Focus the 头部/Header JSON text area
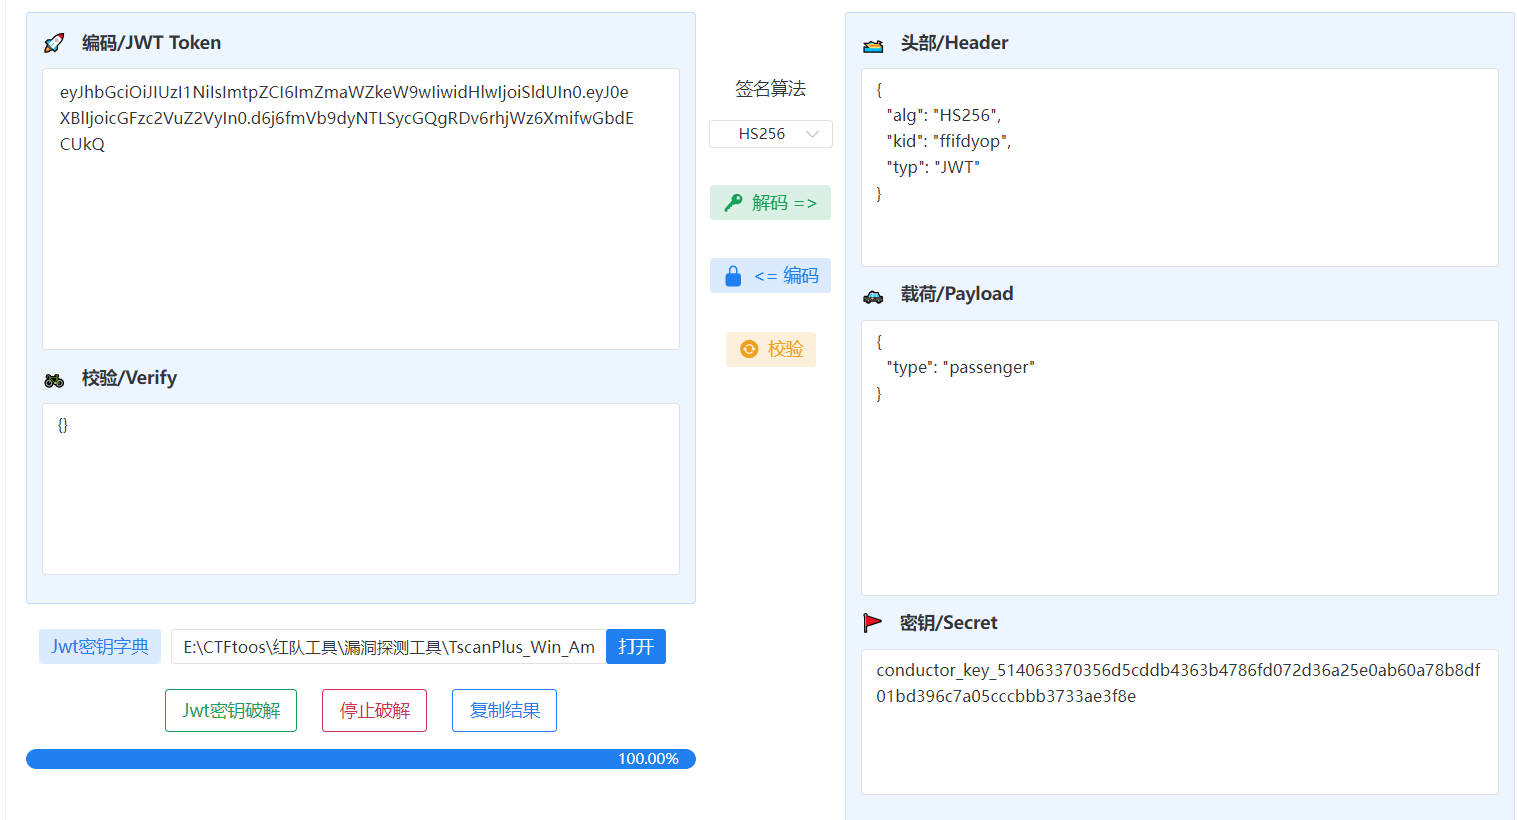The image size is (1517, 820). pos(1180,167)
